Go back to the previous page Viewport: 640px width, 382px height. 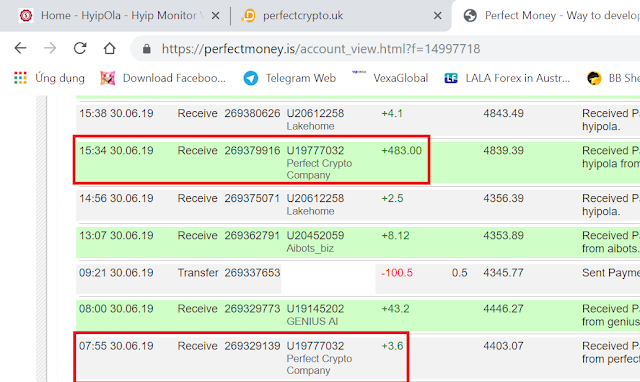pos(20,48)
